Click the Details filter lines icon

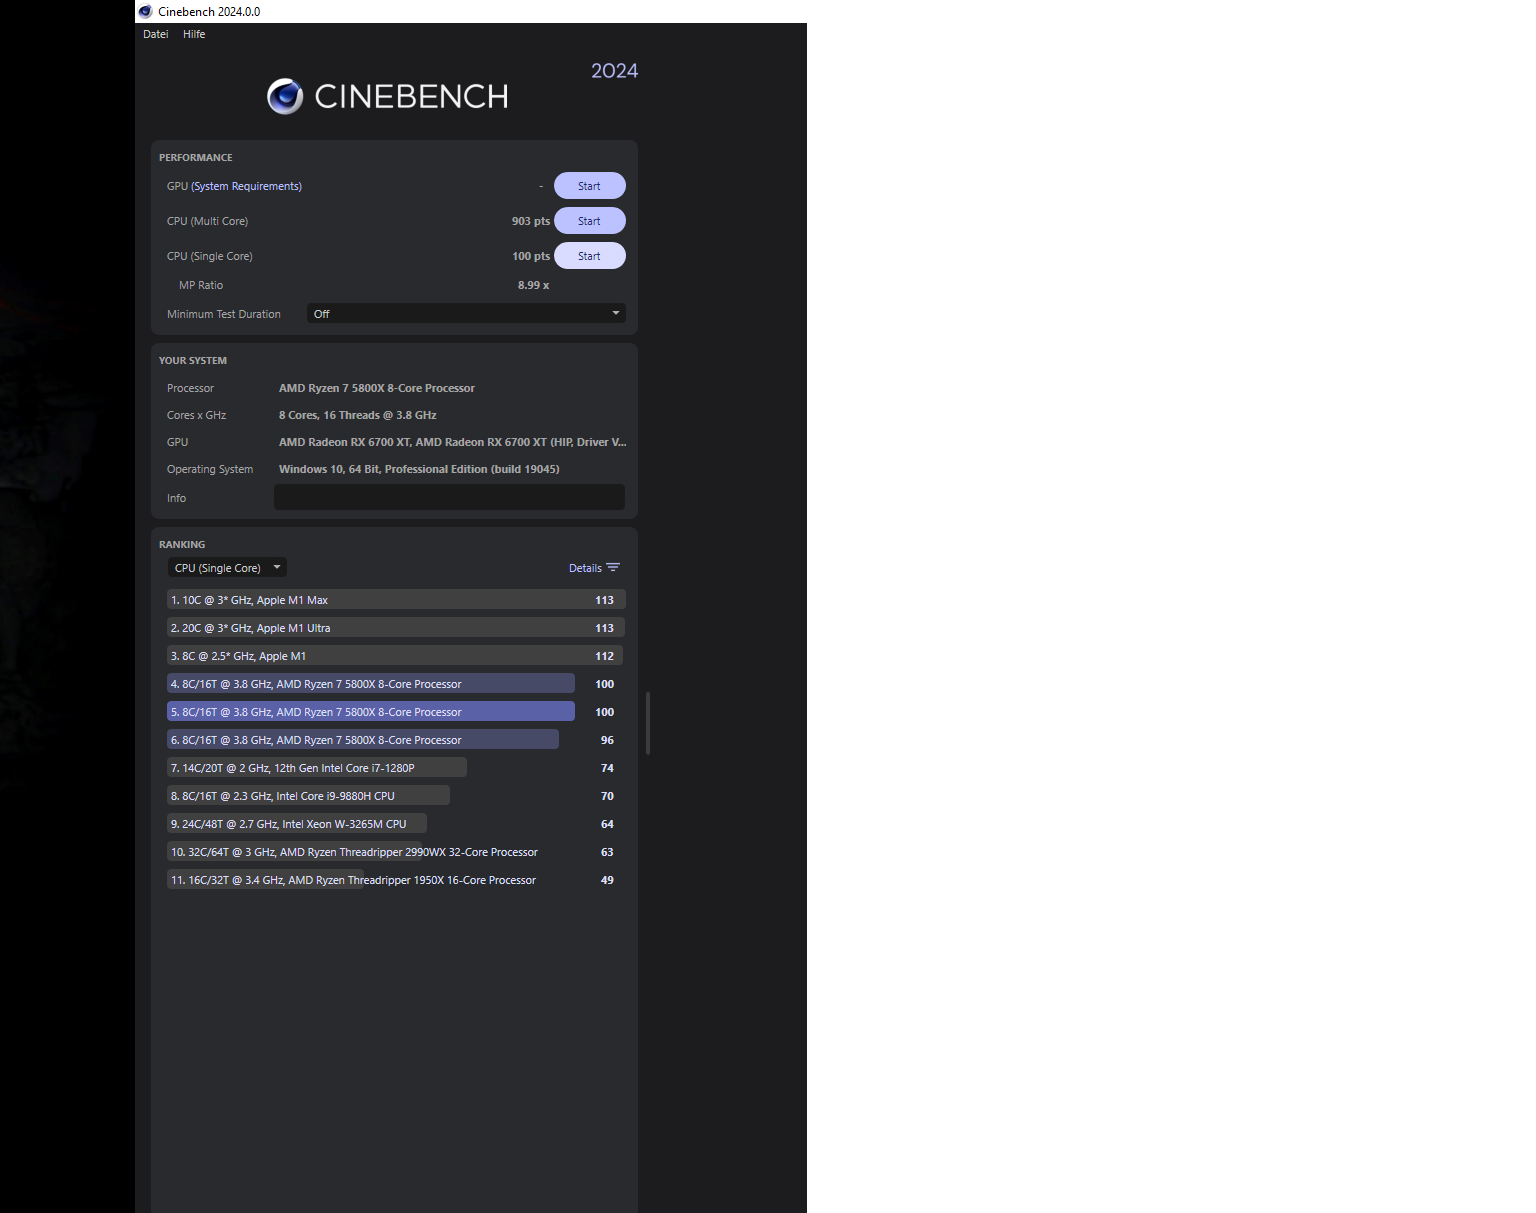pyautogui.click(x=613, y=567)
